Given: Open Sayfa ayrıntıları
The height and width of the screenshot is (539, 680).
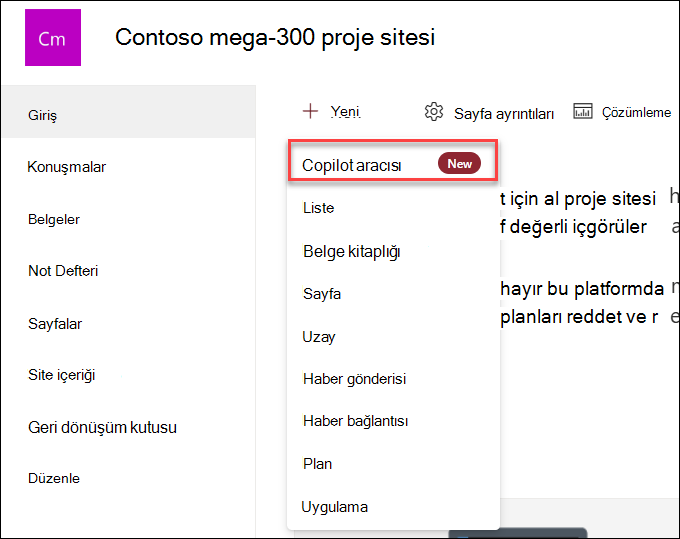Looking at the screenshot, I should pyautogui.click(x=489, y=113).
